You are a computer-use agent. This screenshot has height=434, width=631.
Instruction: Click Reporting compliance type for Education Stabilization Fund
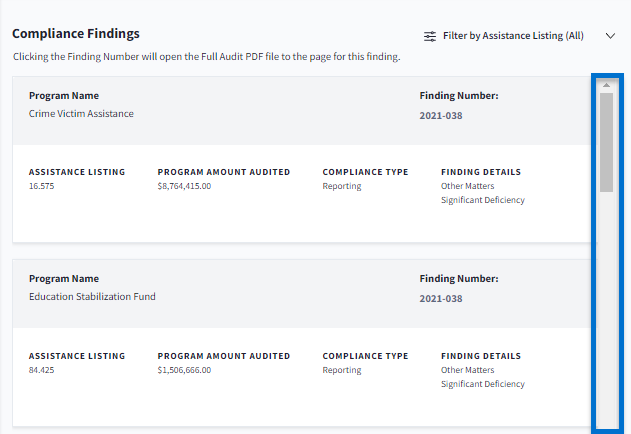click(x=342, y=370)
